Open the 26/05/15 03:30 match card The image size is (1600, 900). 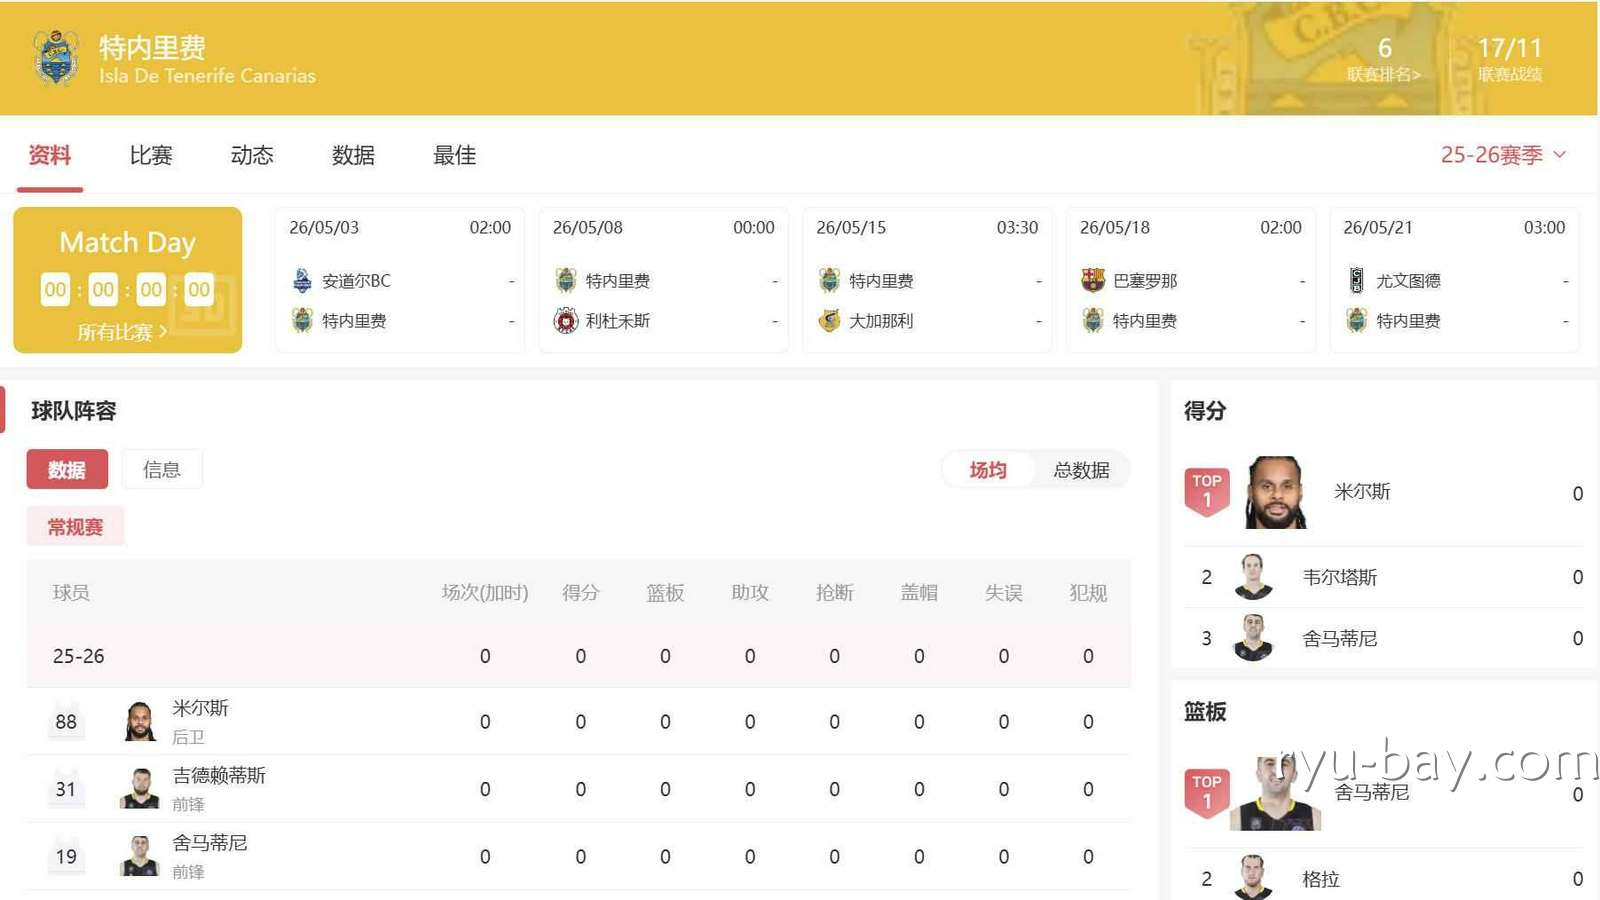(x=927, y=280)
